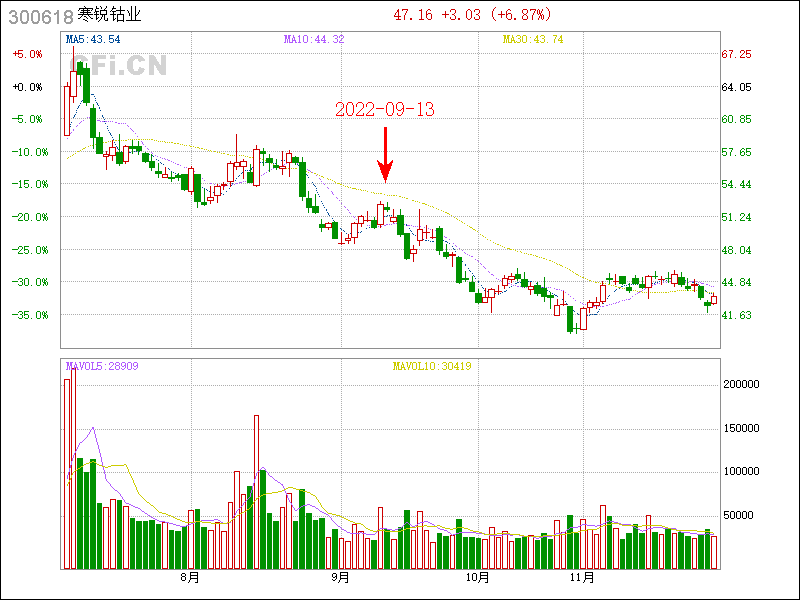The width and height of the screenshot is (800, 600).
Task: Click the price 47.16 +3.03 (+6.87%) header
Action: click(x=471, y=15)
